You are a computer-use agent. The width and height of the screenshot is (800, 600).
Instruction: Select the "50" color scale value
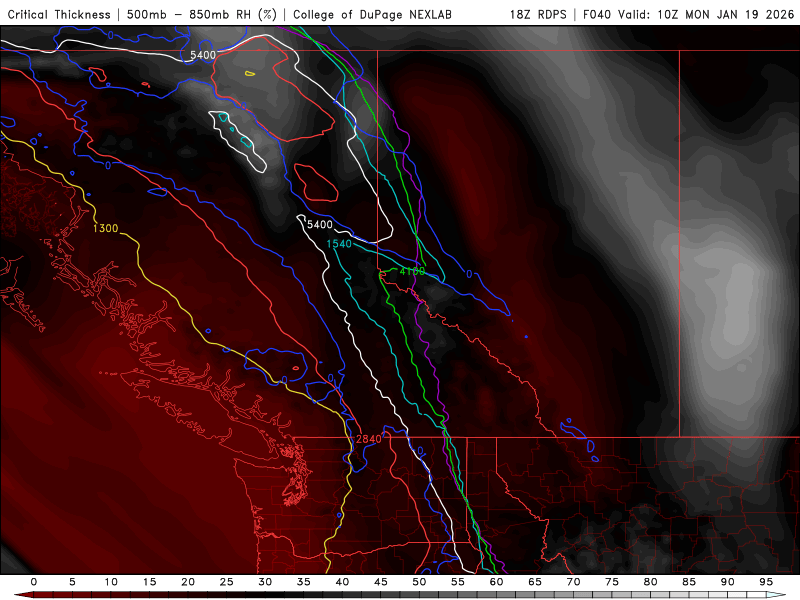419,582
